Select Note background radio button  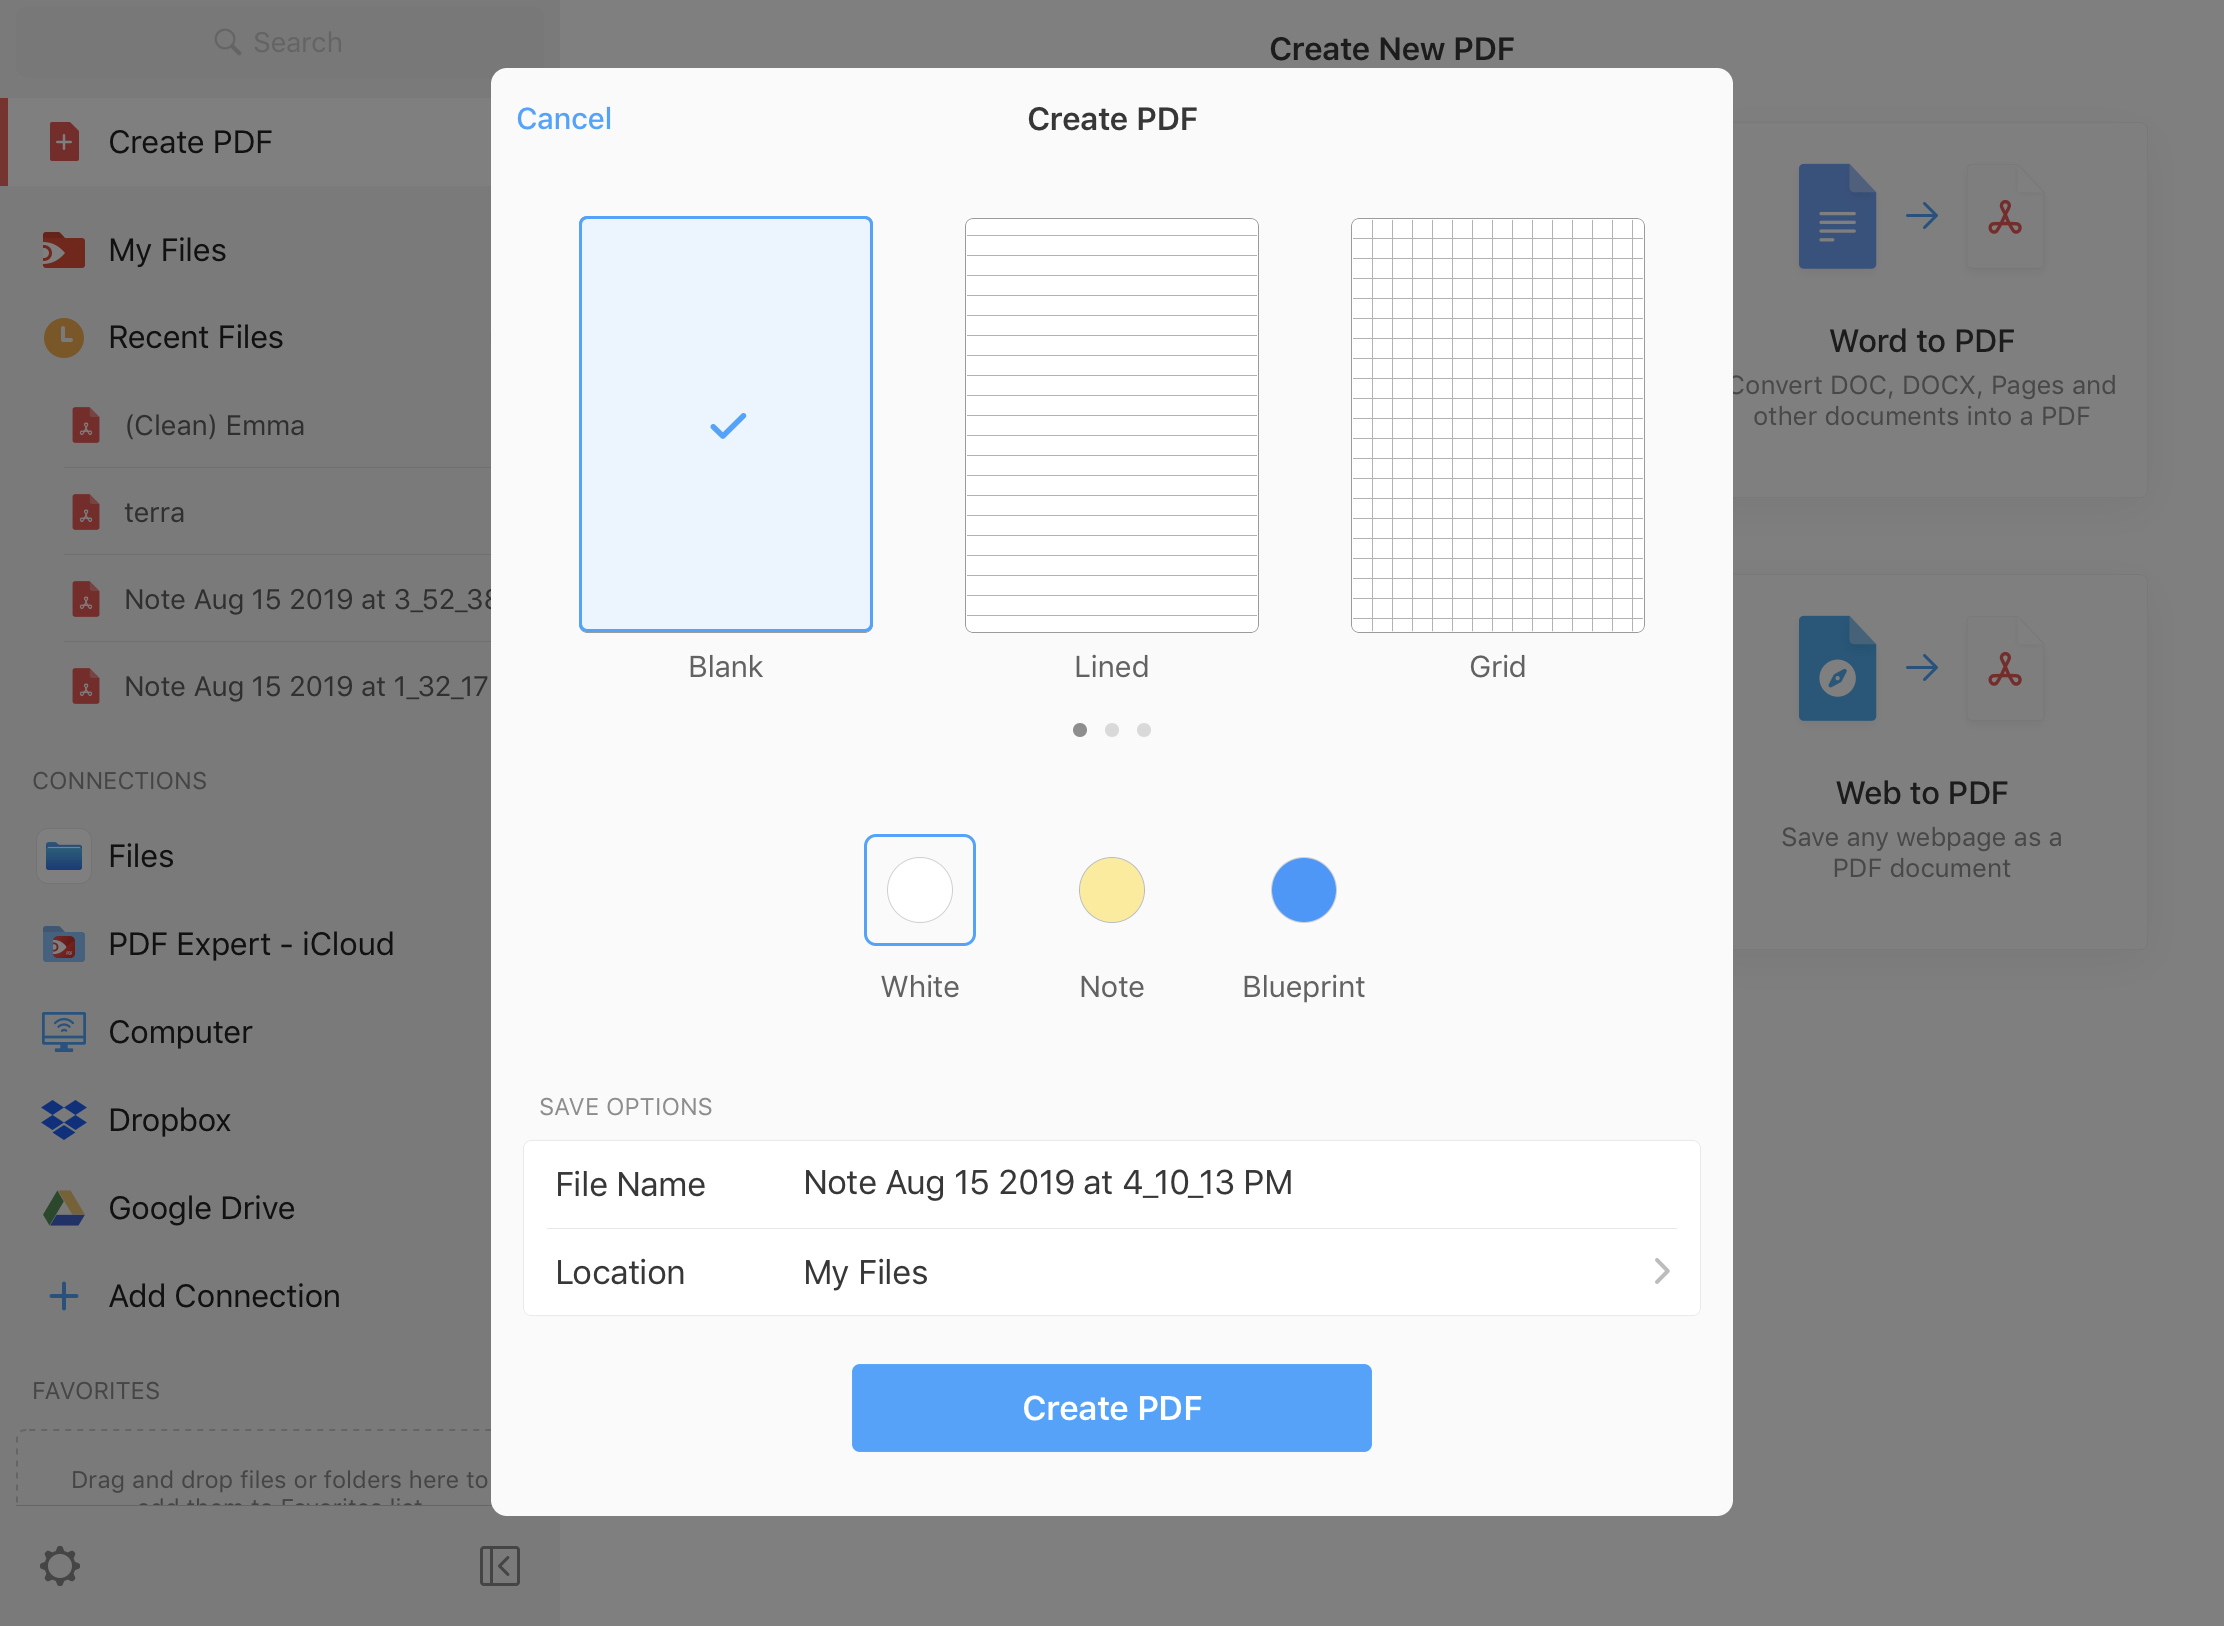coord(1110,889)
